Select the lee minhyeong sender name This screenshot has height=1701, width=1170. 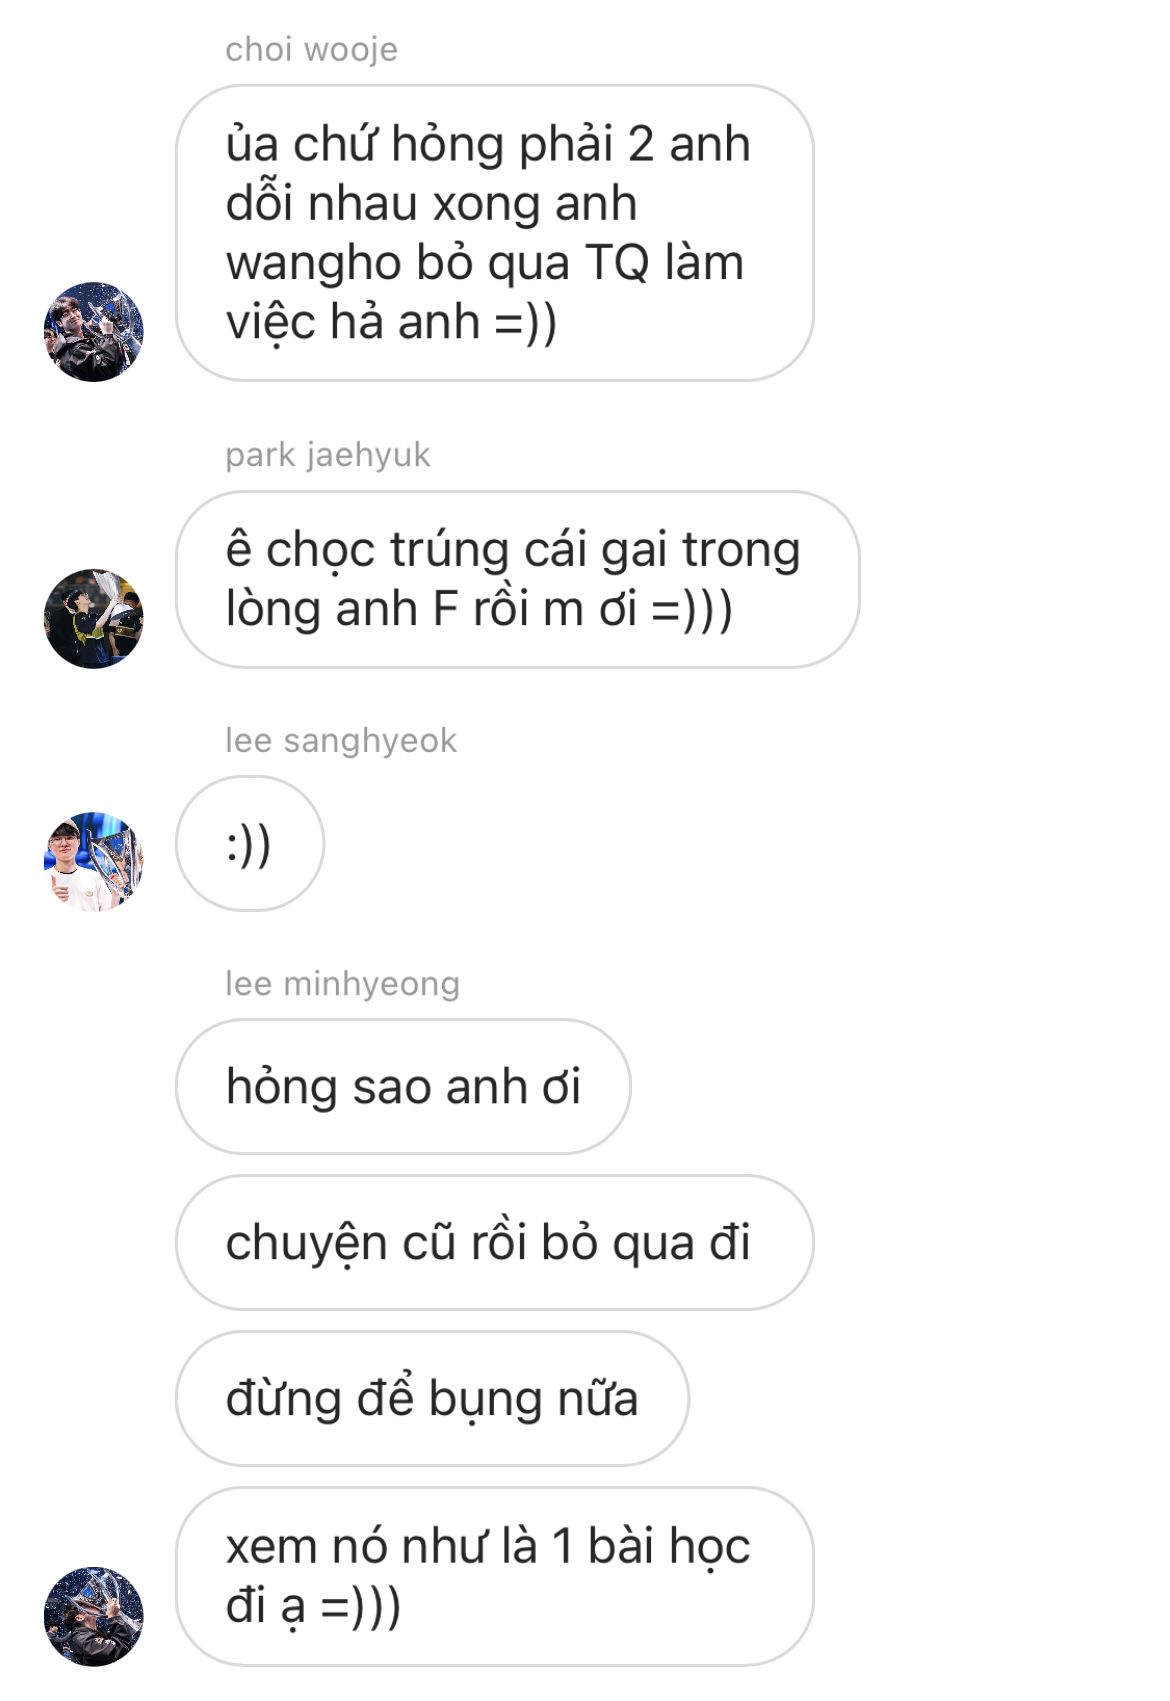click(x=342, y=984)
